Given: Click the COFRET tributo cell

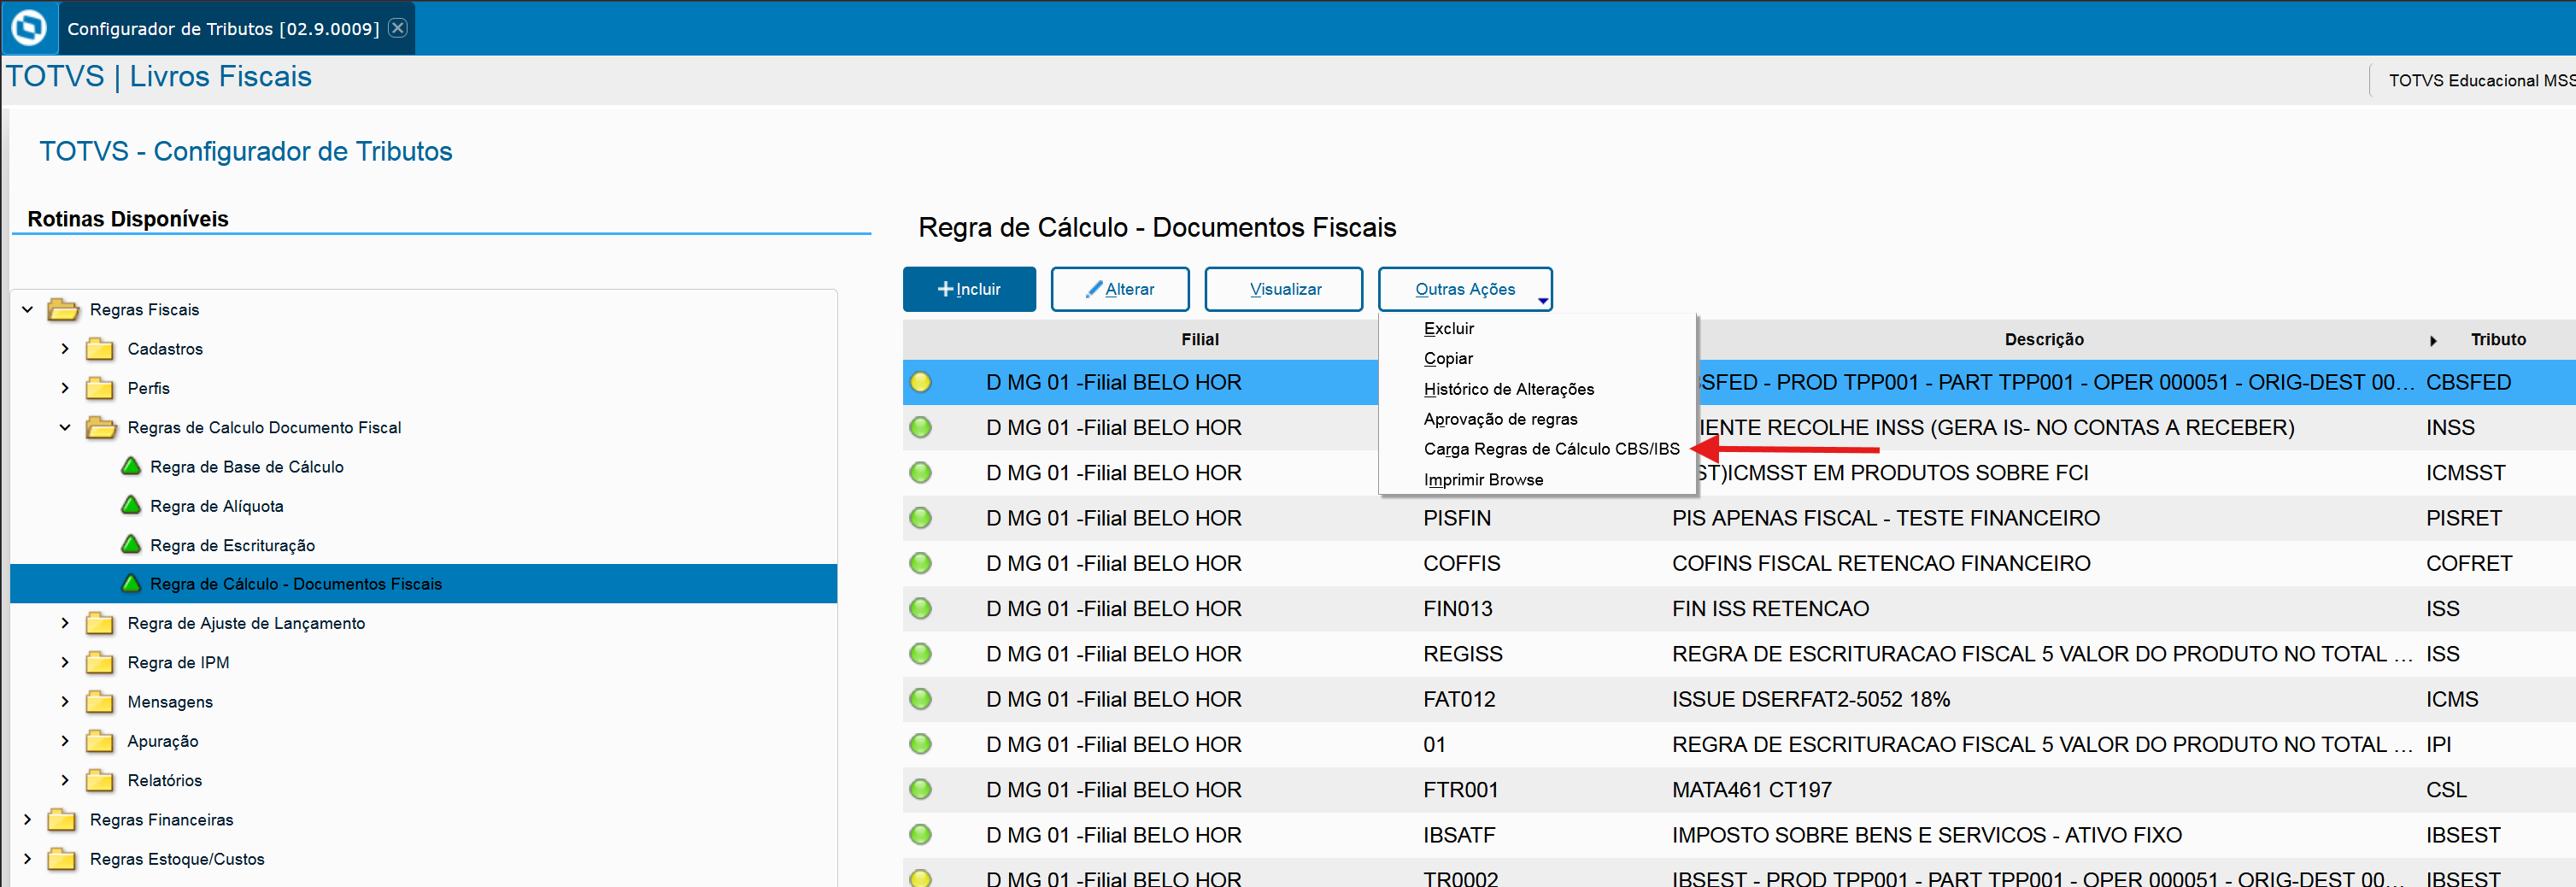Looking at the screenshot, I should pyautogui.click(x=2469, y=563).
